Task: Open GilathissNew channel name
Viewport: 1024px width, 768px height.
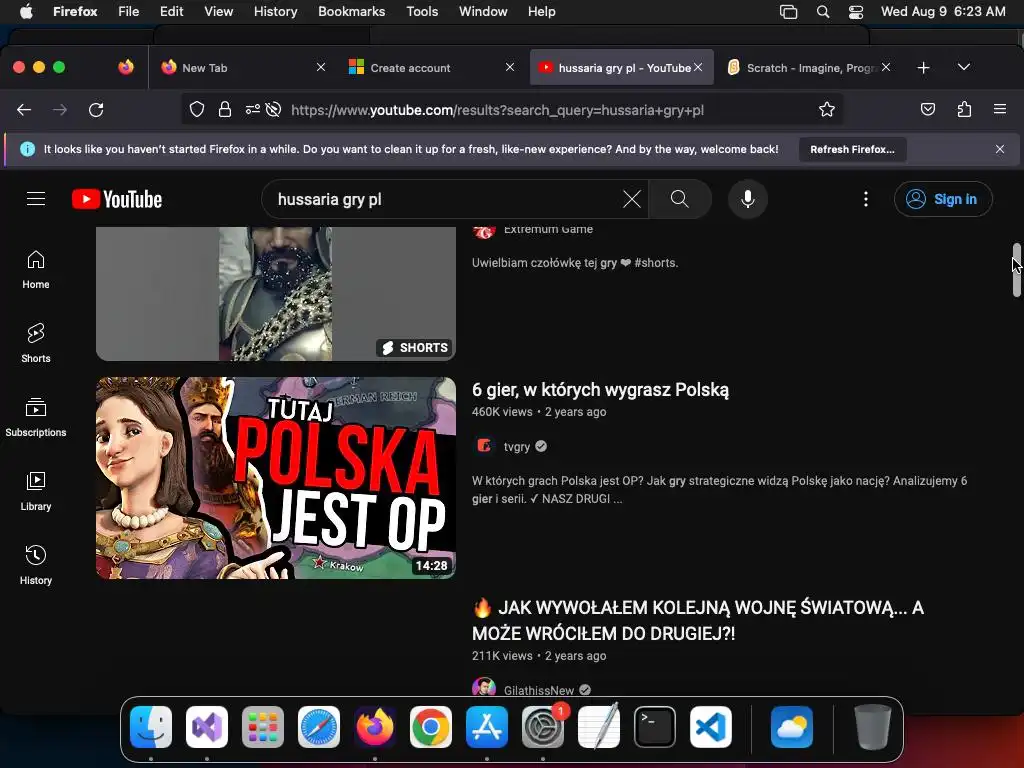Action: click(539, 690)
